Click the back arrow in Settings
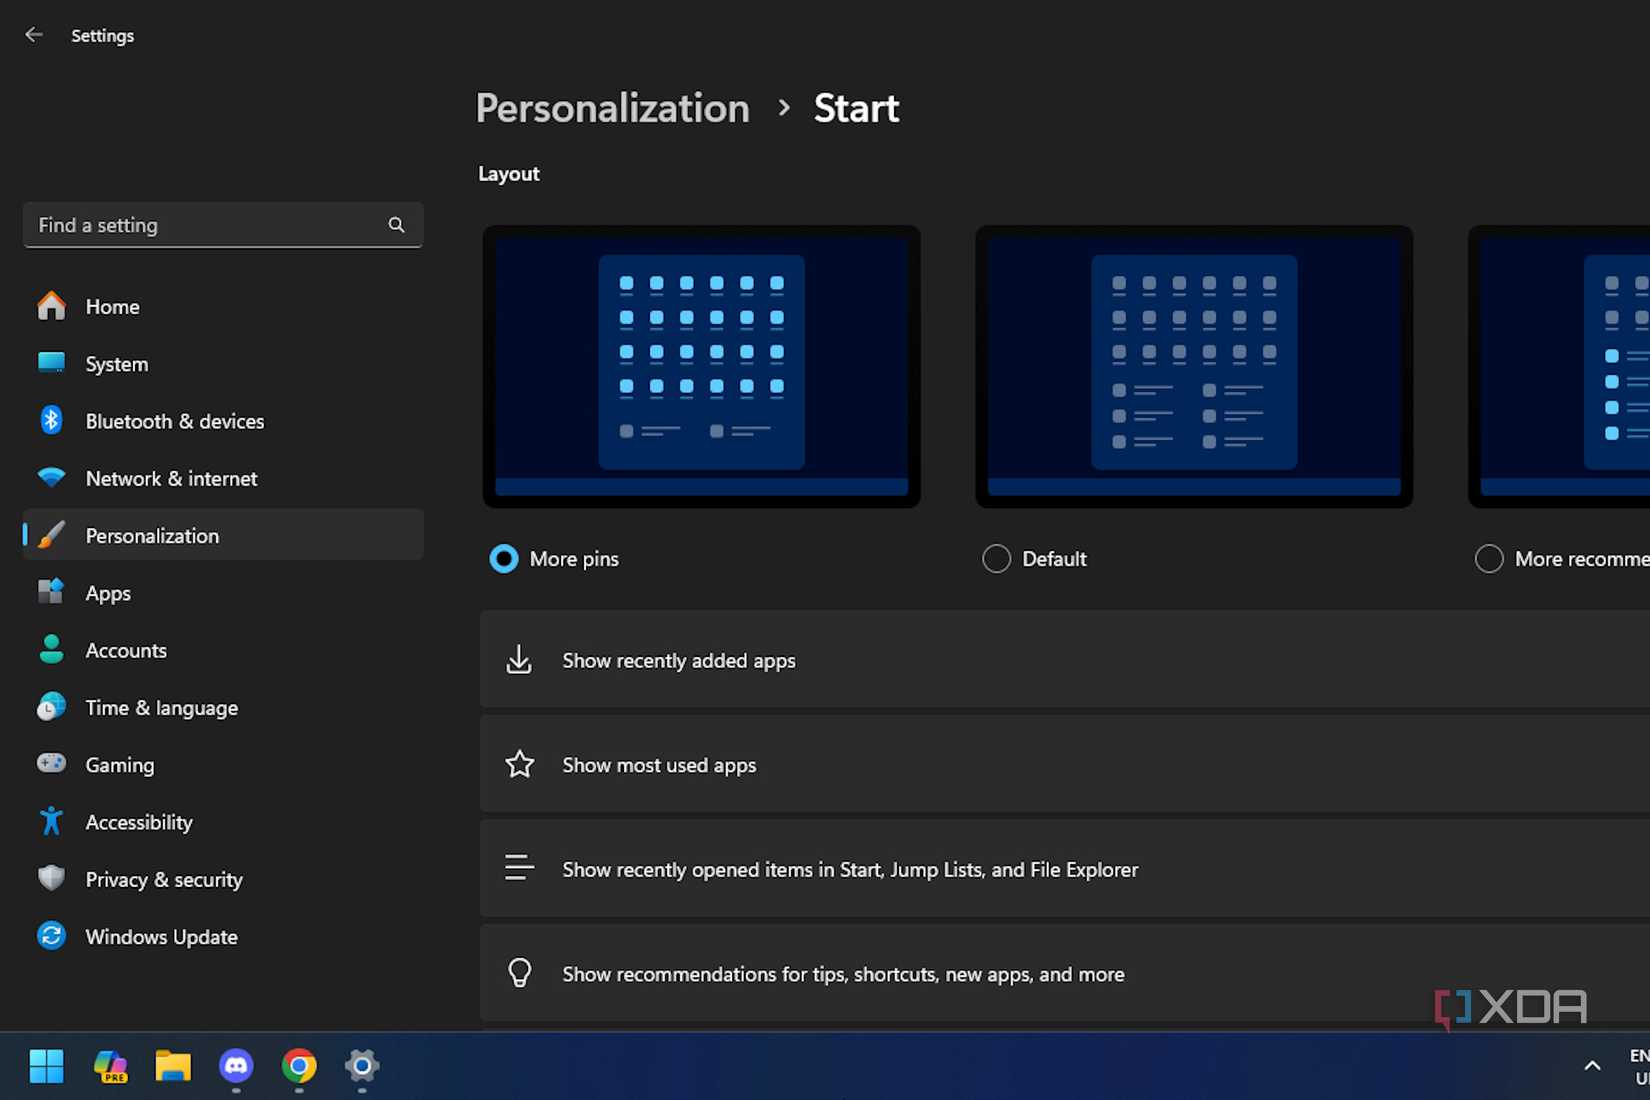 pos(34,35)
